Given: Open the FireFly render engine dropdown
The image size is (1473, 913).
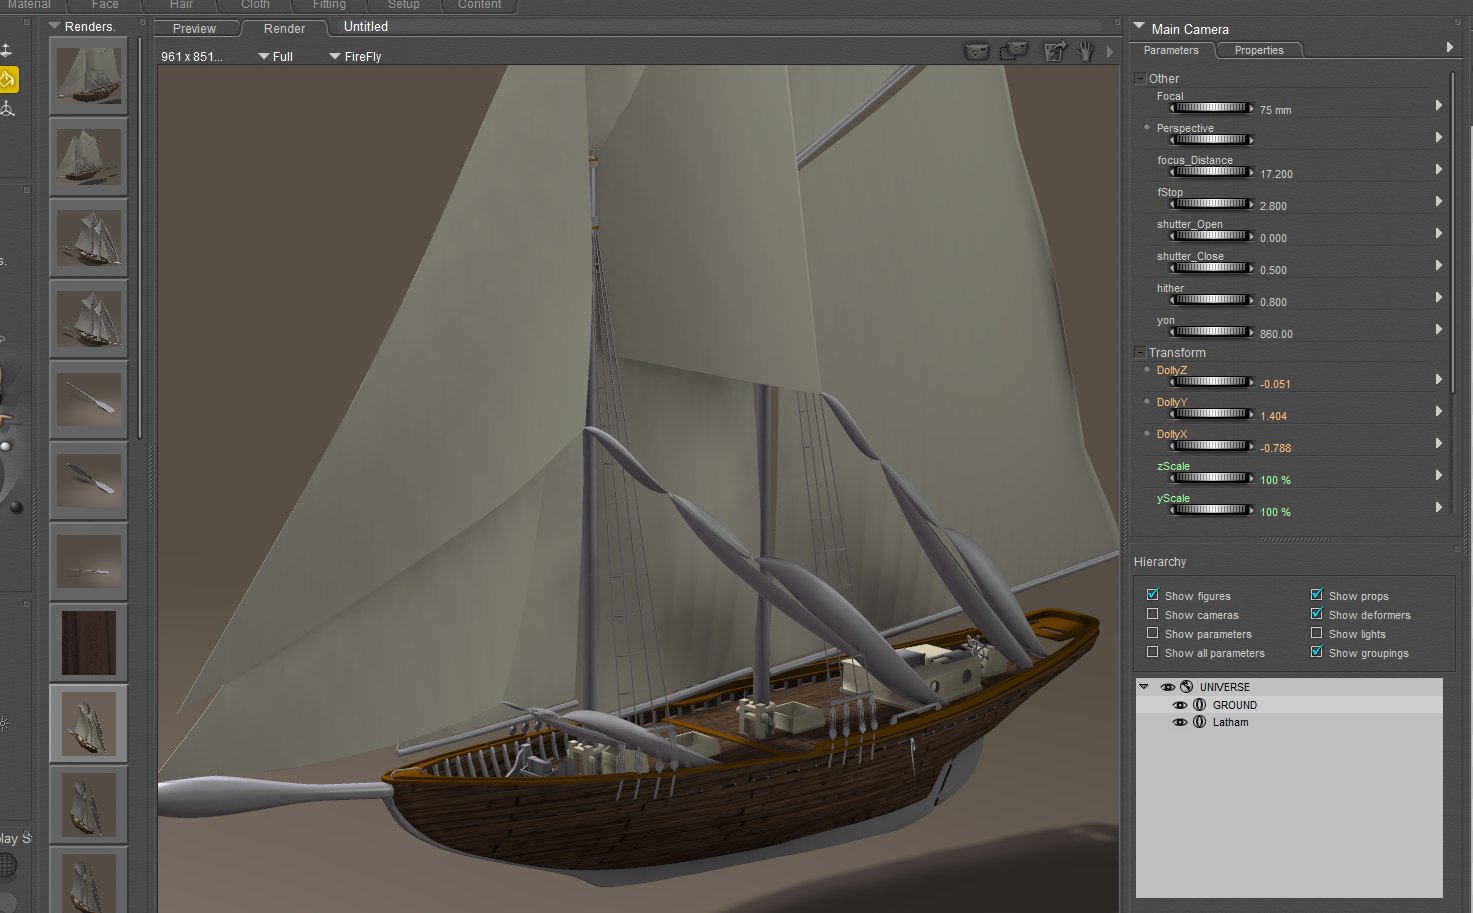Looking at the screenshot, I should 355,57.
